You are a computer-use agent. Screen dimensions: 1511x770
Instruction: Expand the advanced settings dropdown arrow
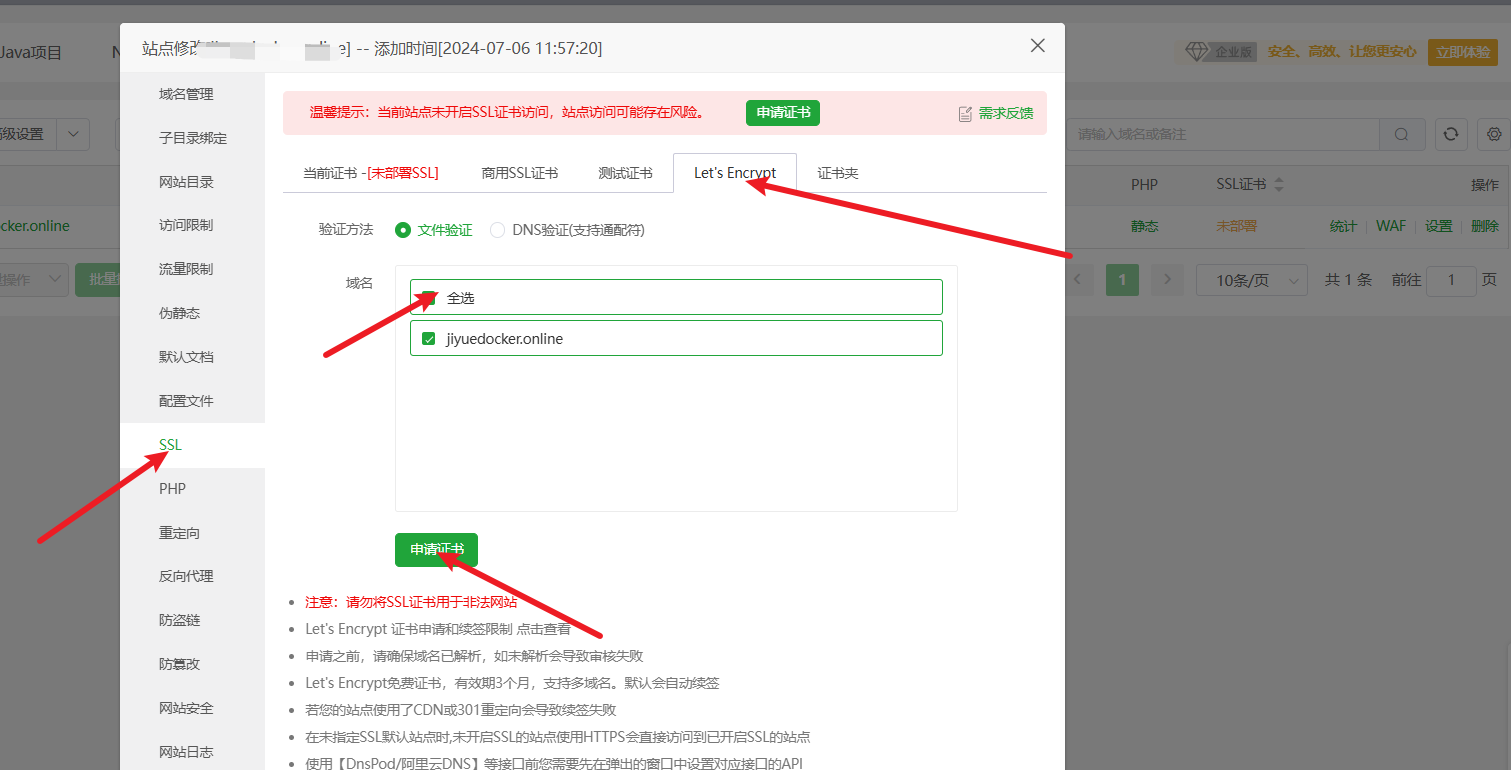pos(73,134)
